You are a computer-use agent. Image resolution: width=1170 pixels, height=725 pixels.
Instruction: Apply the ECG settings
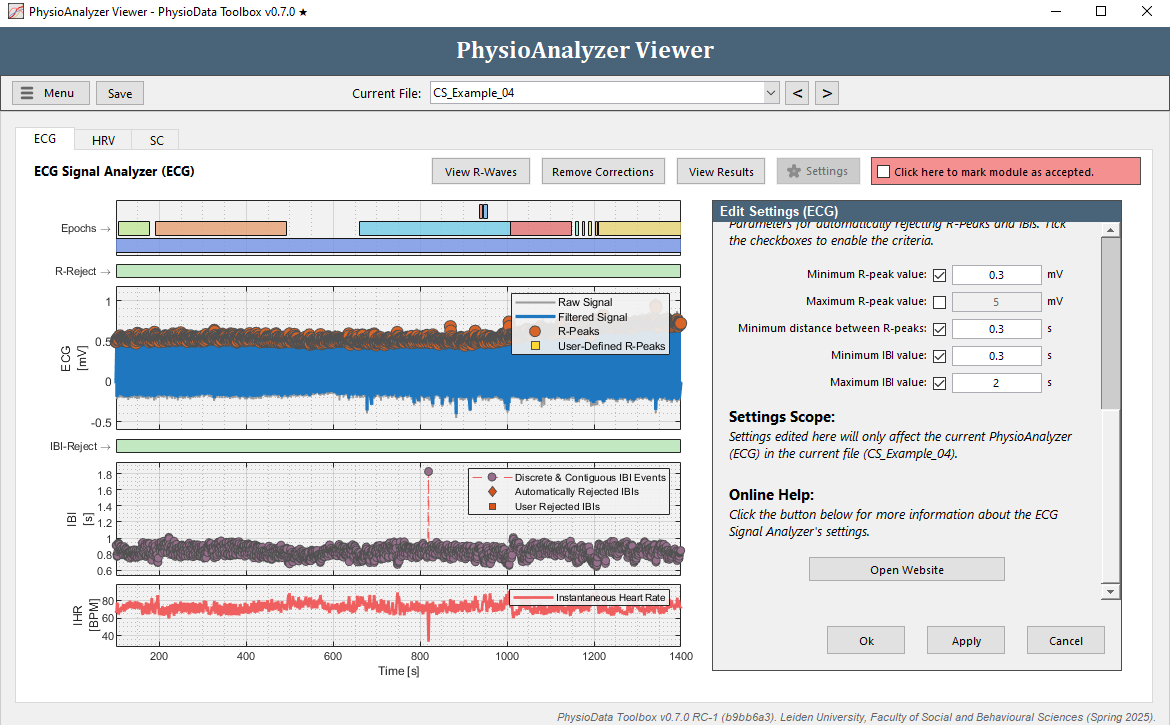[x=966, y=641]
